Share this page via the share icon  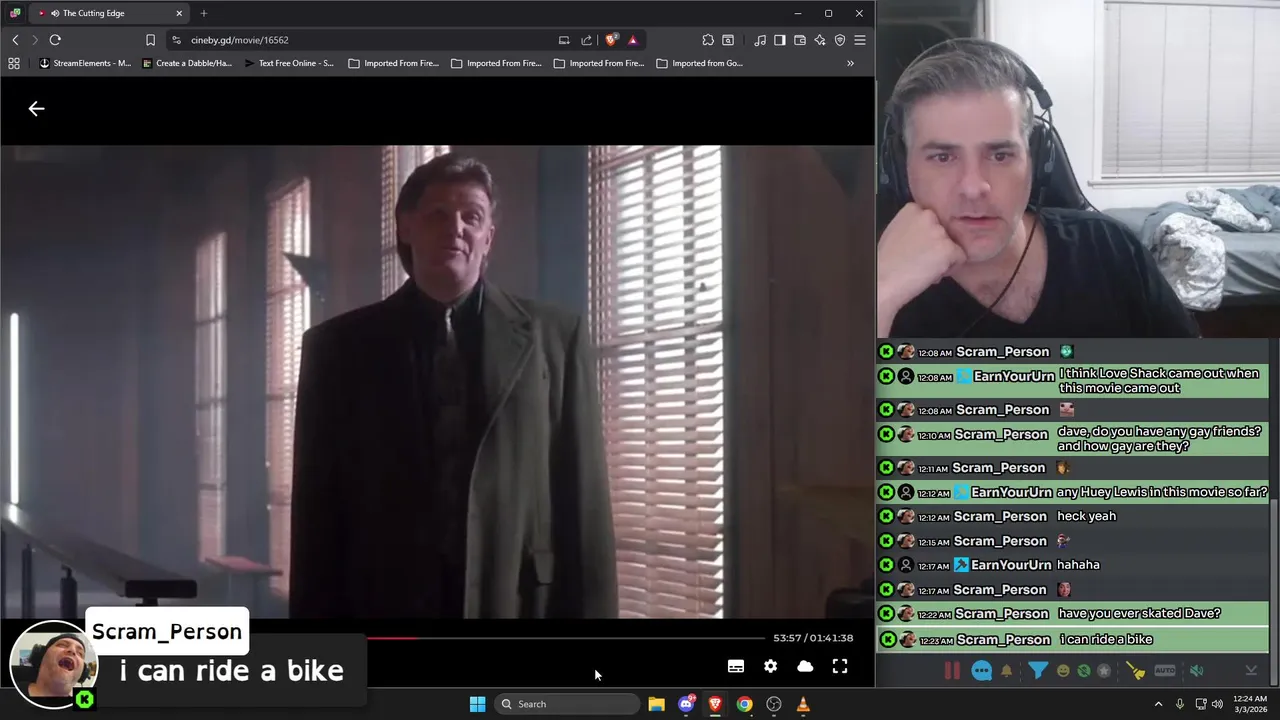(x=586, y=40)
